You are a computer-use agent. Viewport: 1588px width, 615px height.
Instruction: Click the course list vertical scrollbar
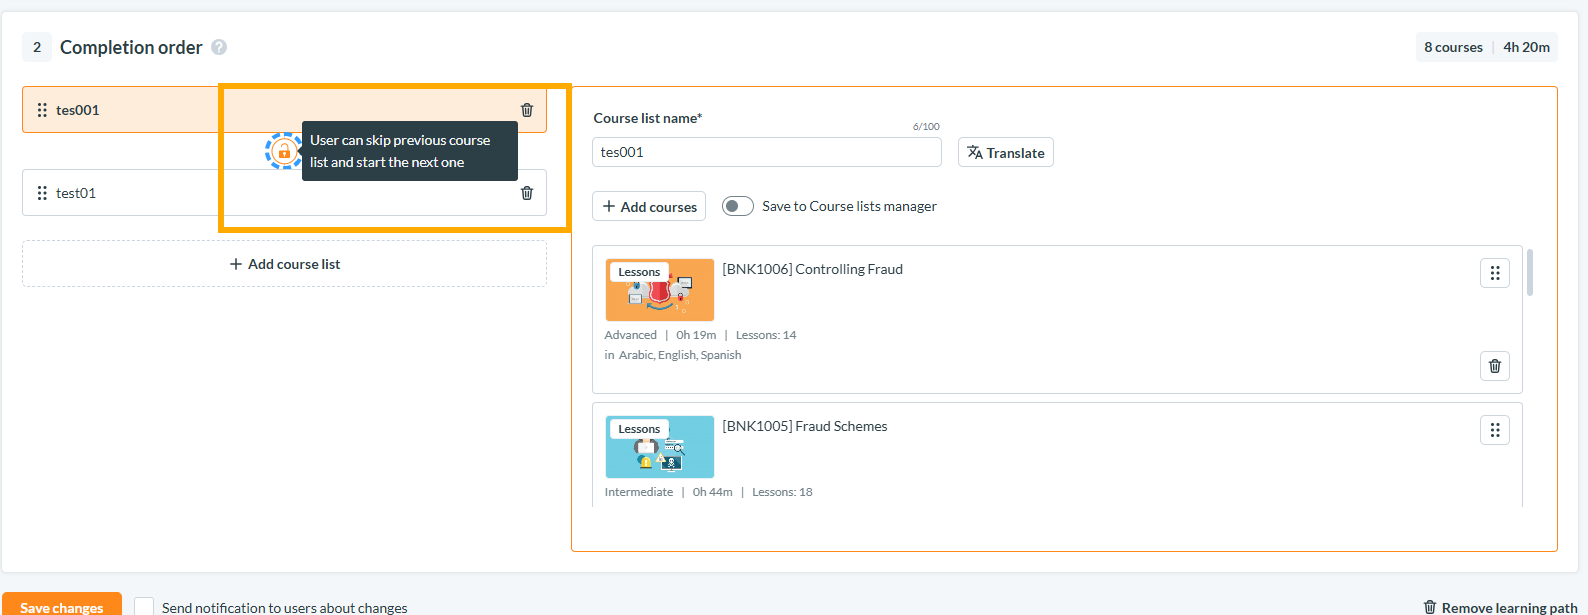coord(1530,273)
